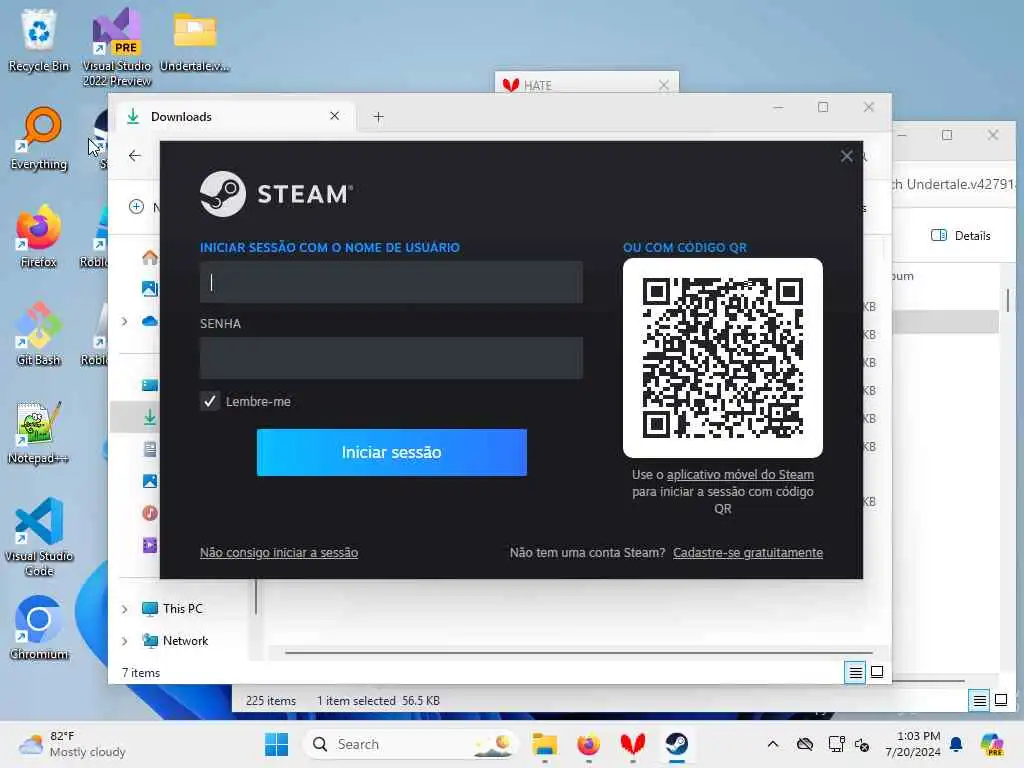Follow the Cadastre-se gratuitamente link
Screen dimensions: 1024x768
coord(748,552)
